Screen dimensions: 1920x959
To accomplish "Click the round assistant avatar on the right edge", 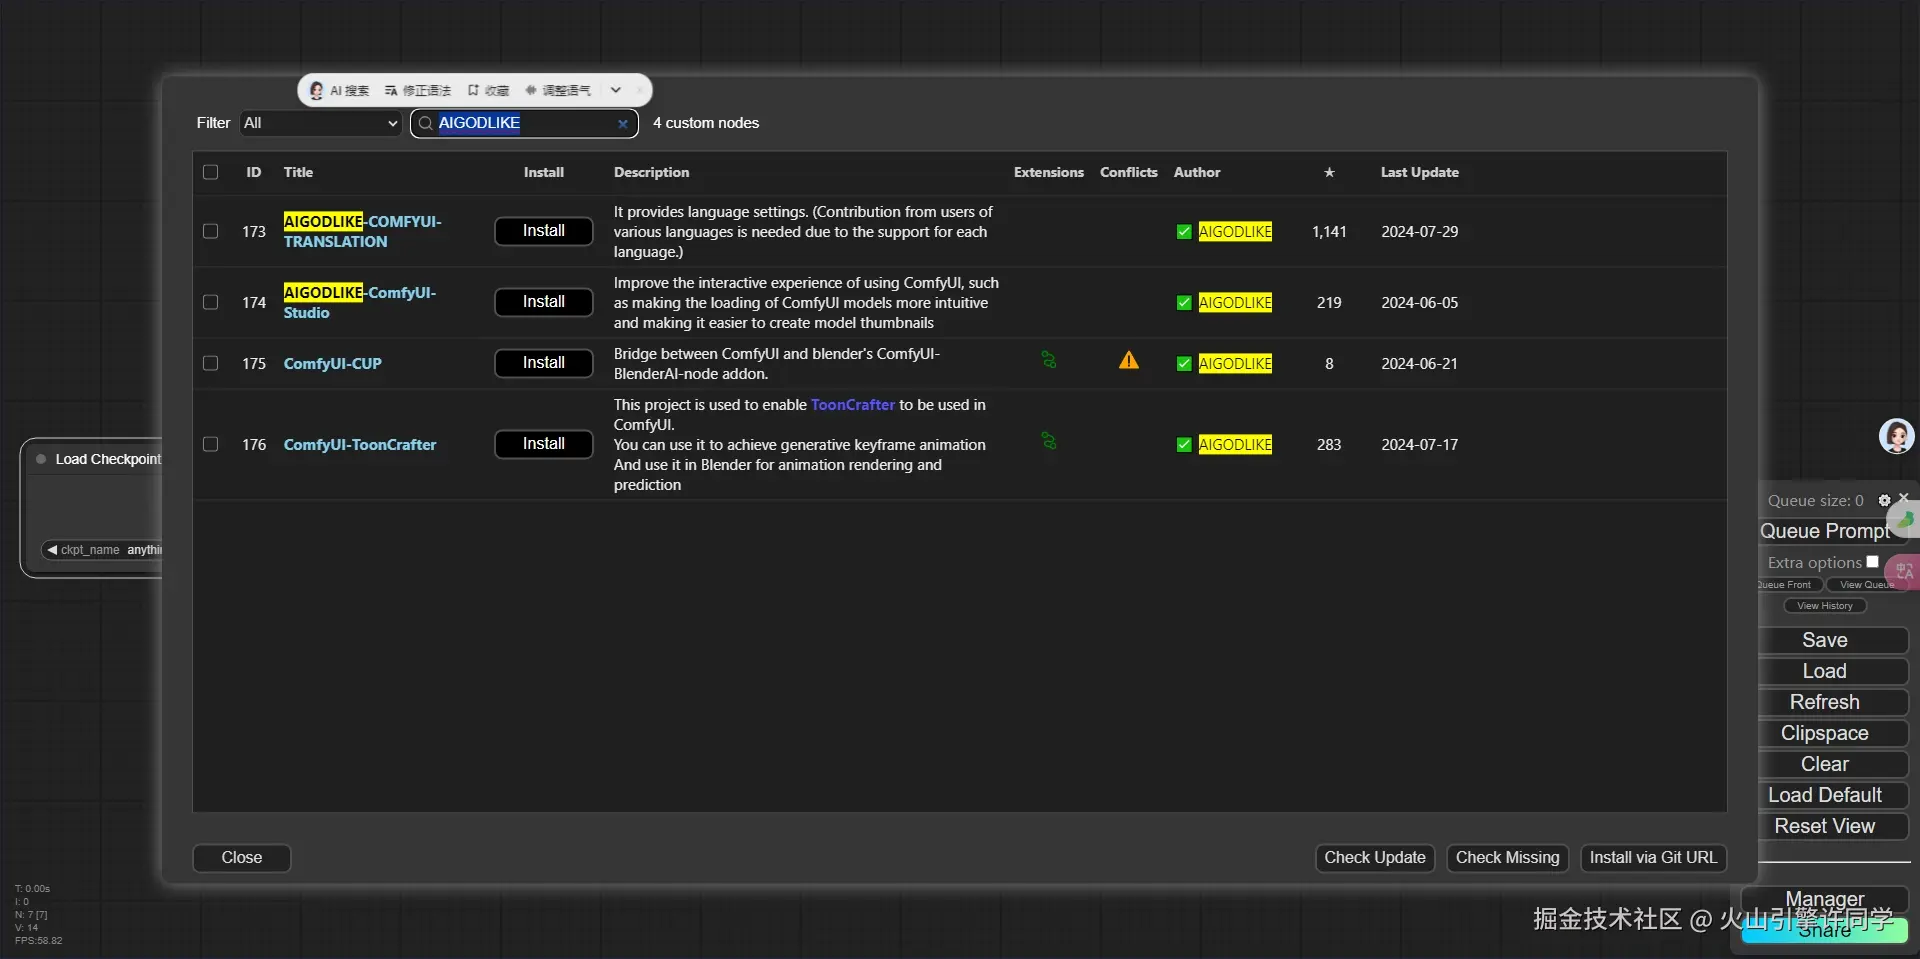I will 1897,436.
